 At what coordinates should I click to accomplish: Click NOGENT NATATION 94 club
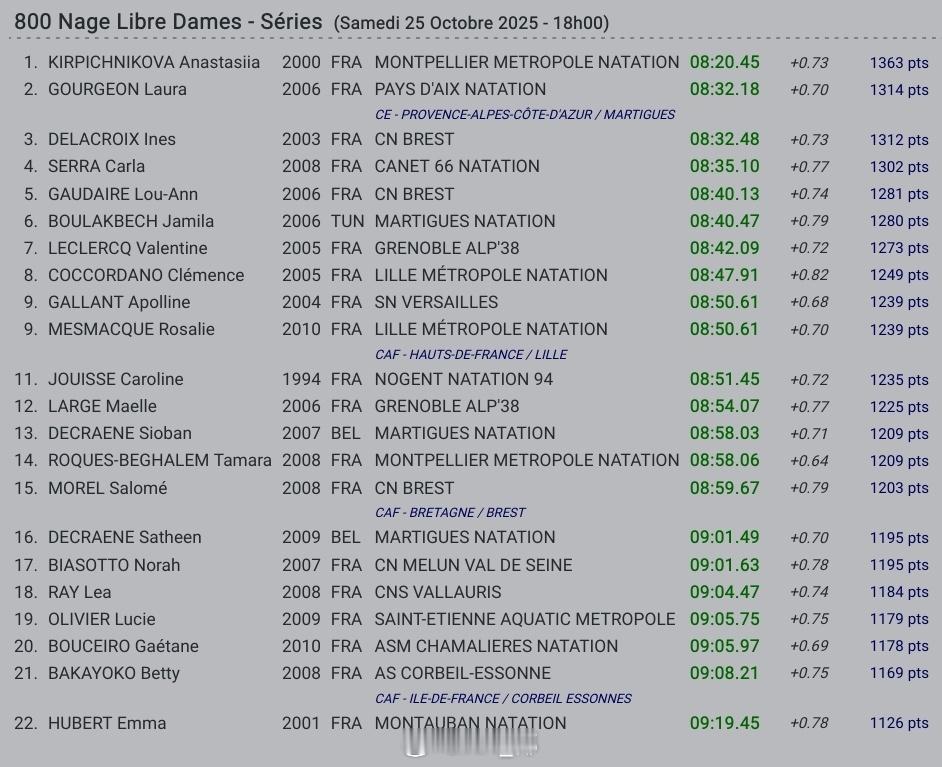pos(464,379)
